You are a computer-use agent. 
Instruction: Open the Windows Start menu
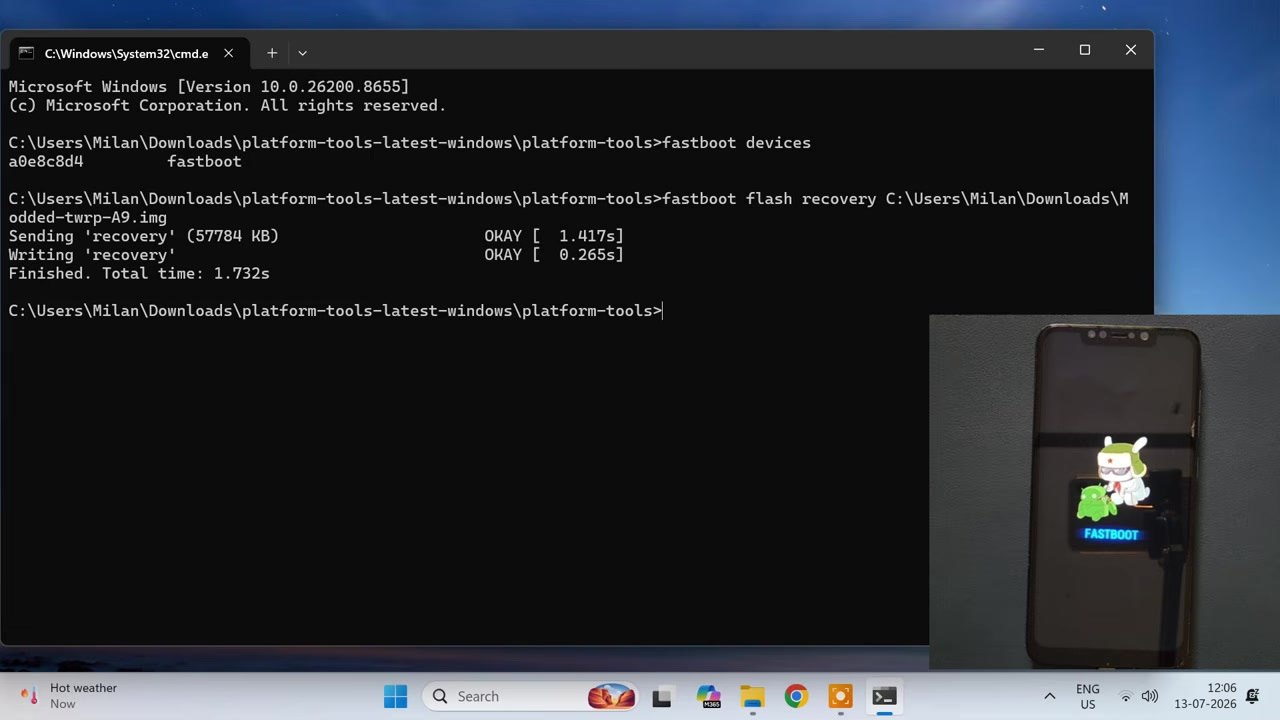[x=395, y=696]
